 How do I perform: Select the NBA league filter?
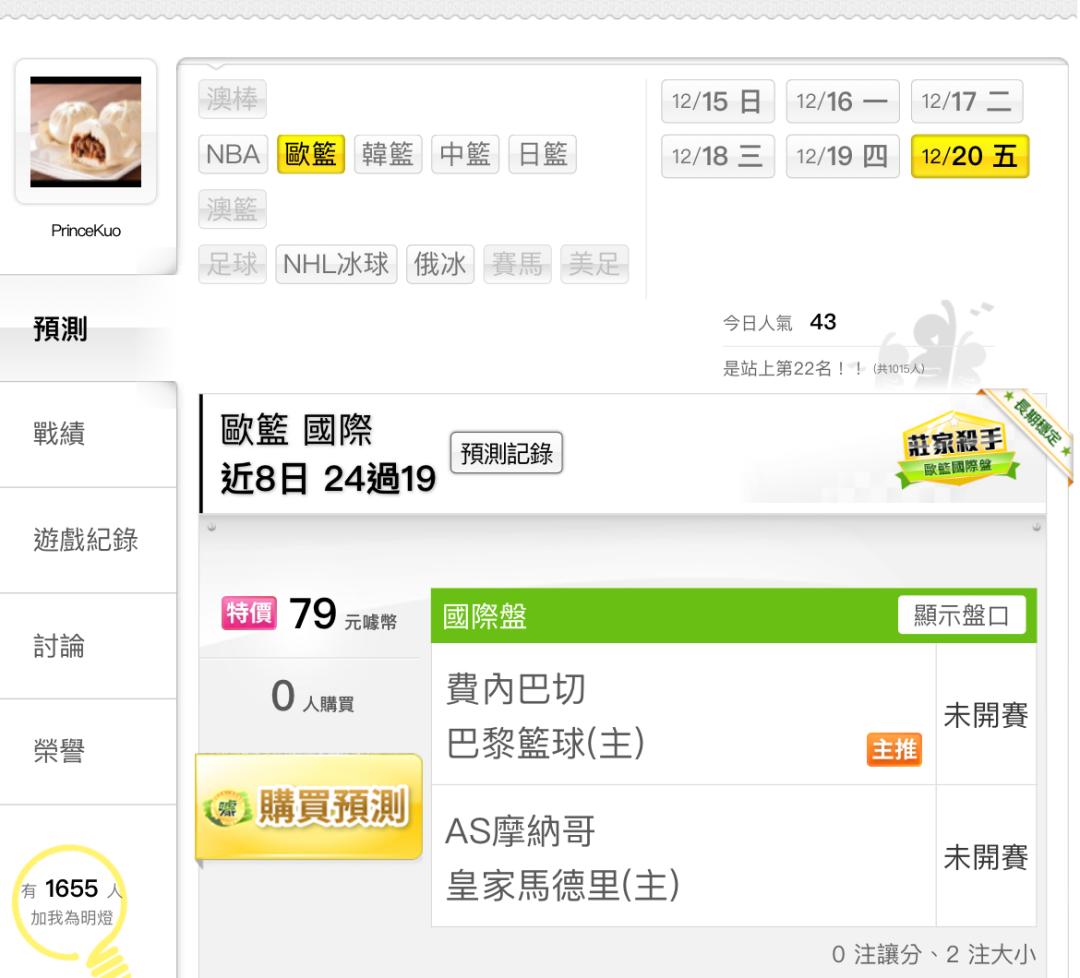pos(233,154)
